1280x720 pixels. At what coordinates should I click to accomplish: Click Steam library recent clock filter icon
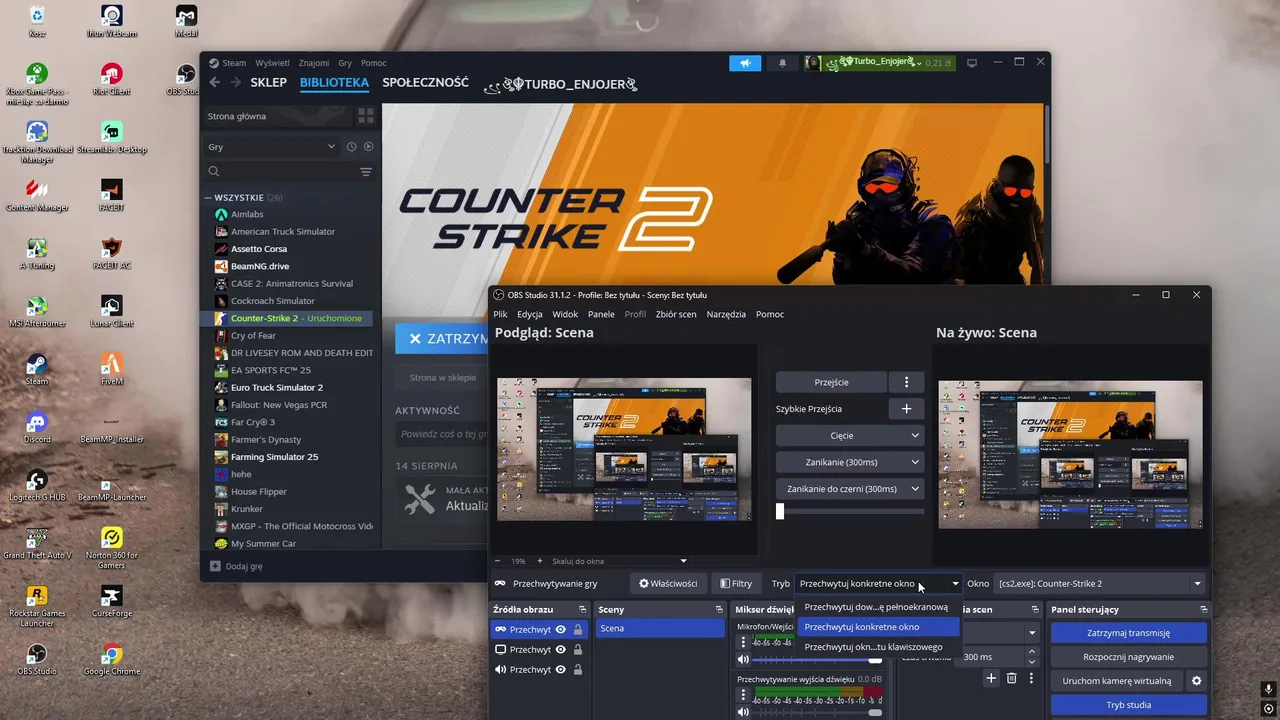352,147
